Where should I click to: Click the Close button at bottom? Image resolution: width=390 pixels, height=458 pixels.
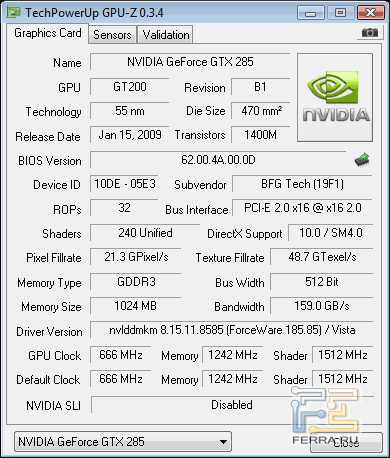coord(346,443)
